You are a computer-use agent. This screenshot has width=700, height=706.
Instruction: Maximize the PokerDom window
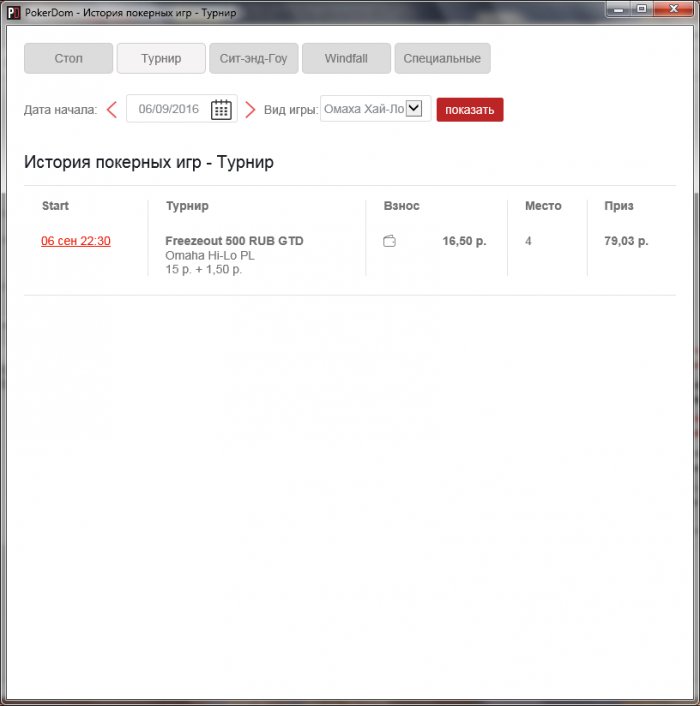click(x=641, y=9)
